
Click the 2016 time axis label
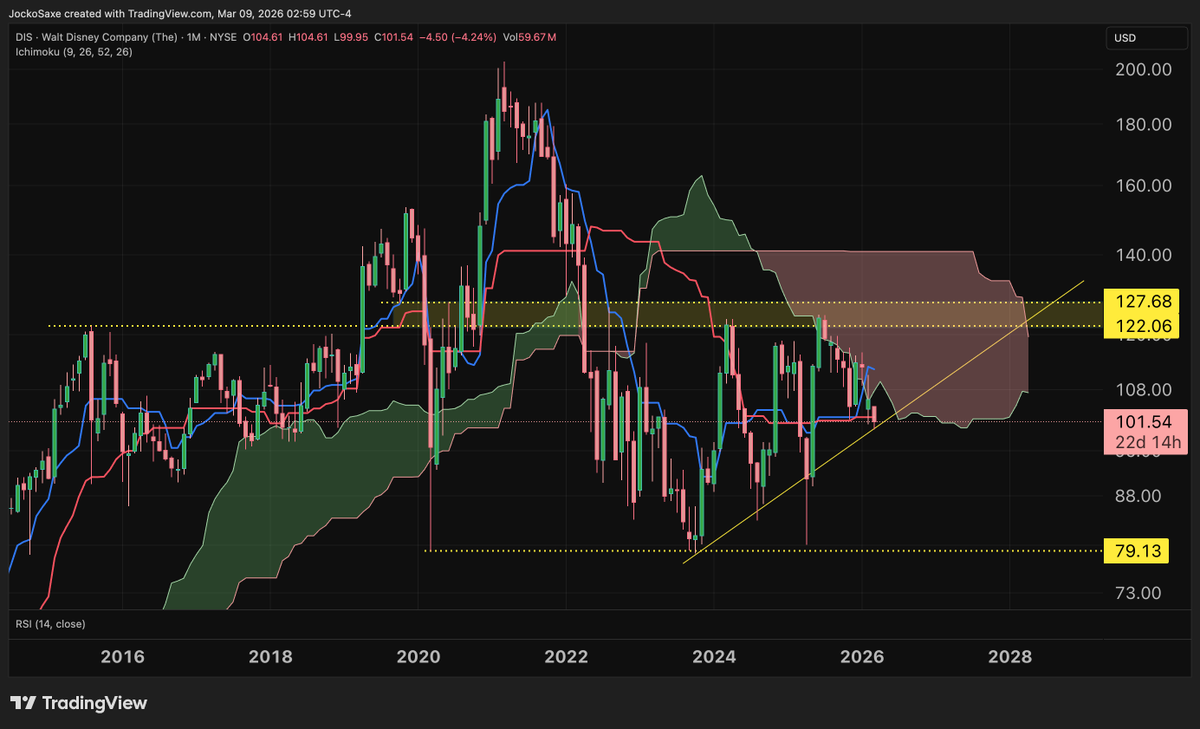123,657
